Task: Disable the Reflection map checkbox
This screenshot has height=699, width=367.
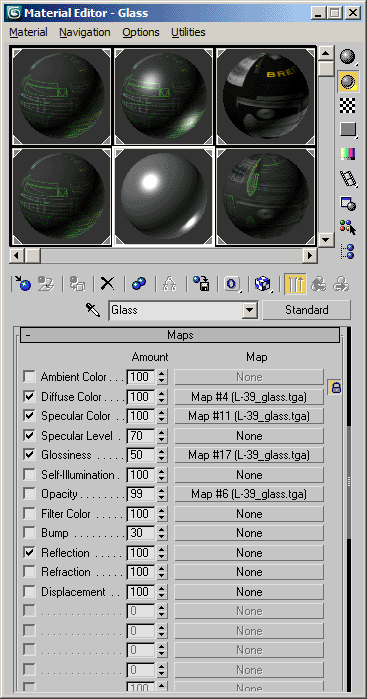Action: (x=29, y=553)
